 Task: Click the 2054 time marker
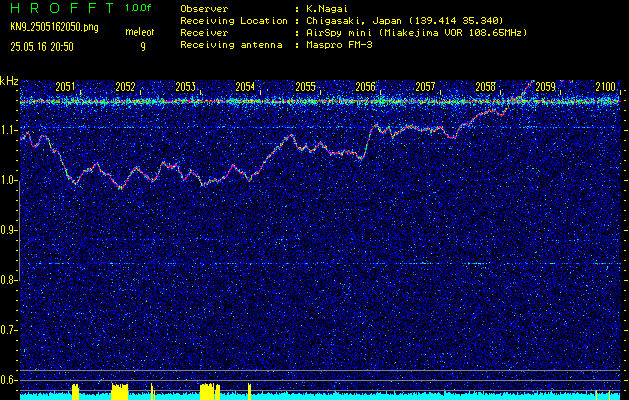245,87
